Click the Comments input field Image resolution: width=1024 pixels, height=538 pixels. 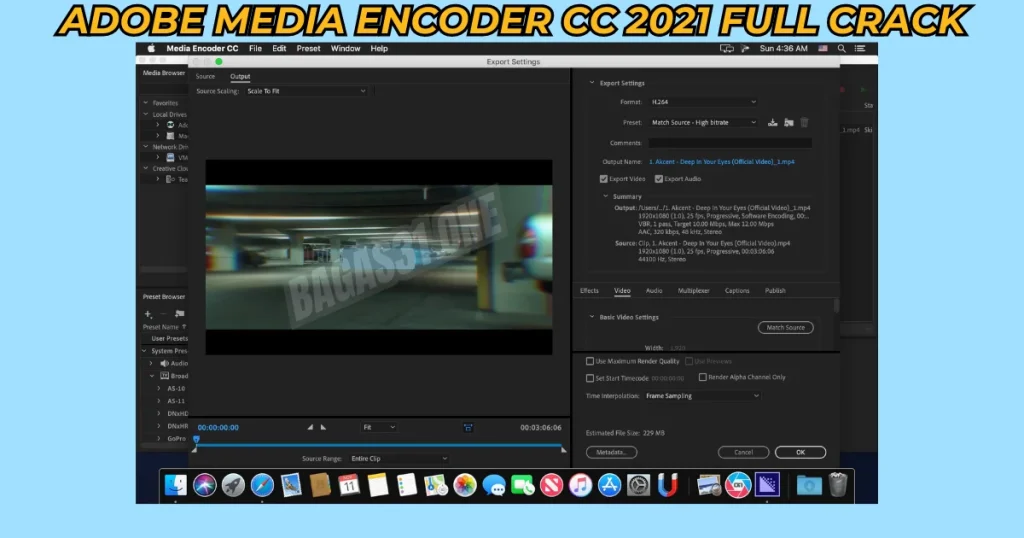(730, 143)
